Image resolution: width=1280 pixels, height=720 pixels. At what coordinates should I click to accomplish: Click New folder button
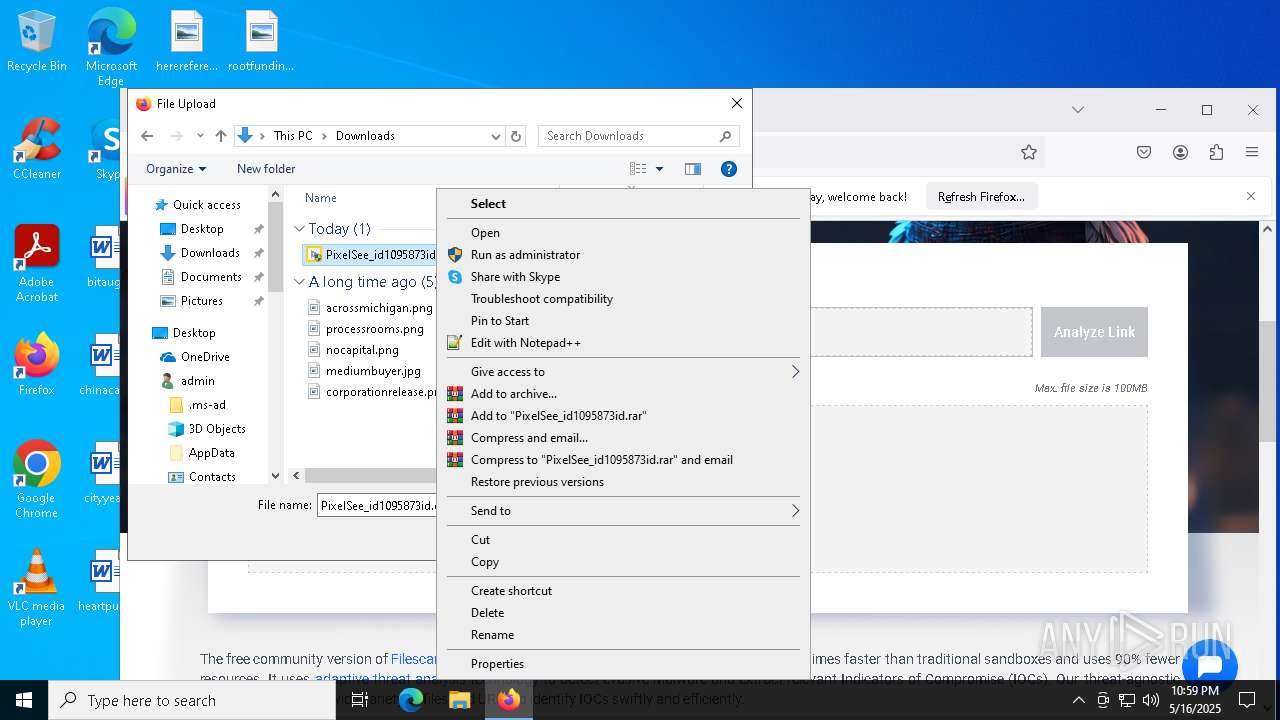pos(266,169)
